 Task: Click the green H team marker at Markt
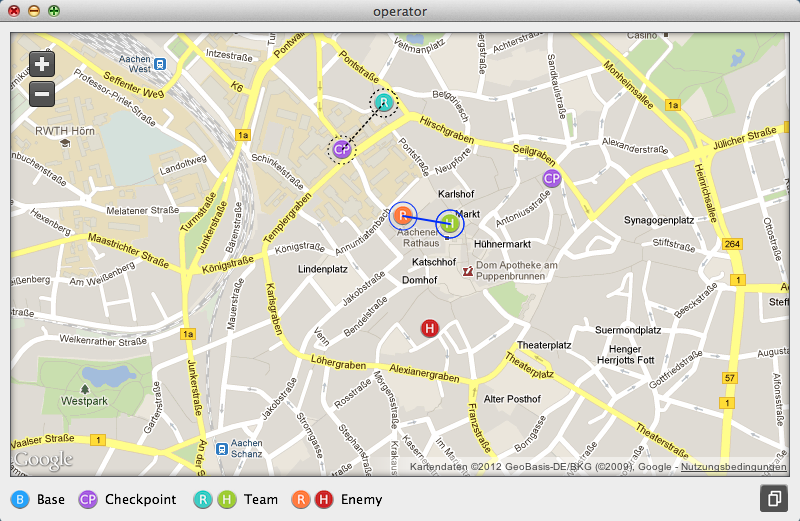coord(450,224)
